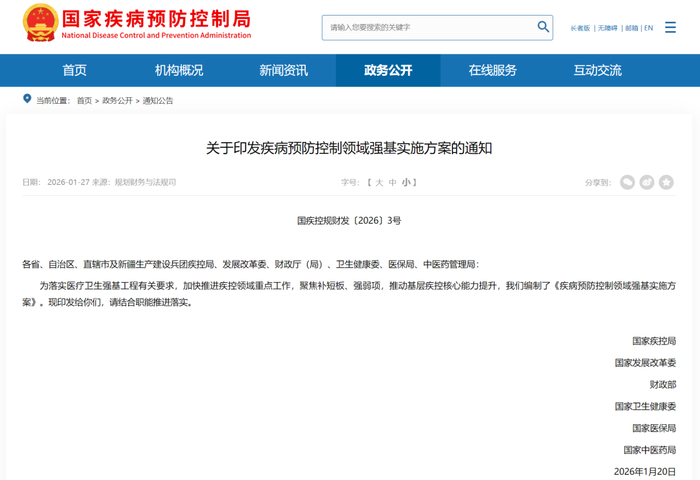Click the signature 国家疾控局
The image size is (700, 480).
click(654, 341)
